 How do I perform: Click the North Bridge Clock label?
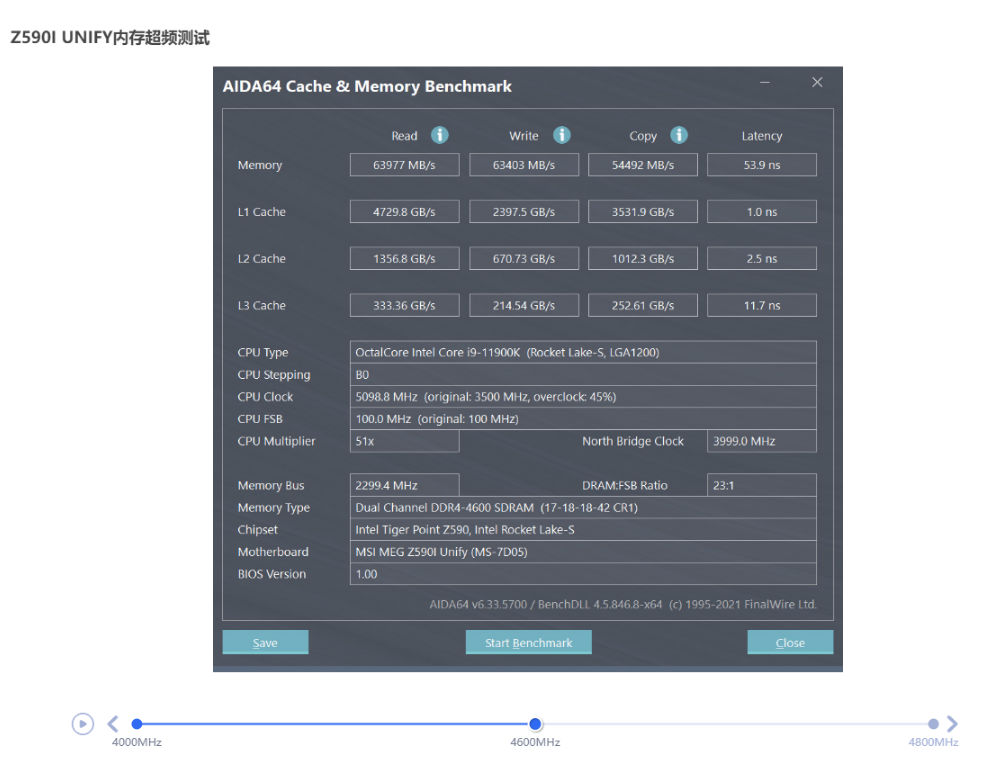[x=633, y=441]
